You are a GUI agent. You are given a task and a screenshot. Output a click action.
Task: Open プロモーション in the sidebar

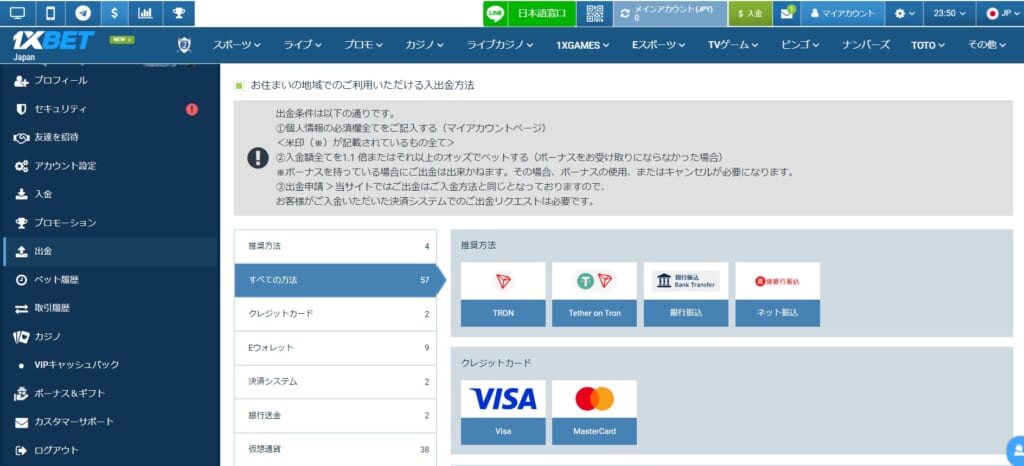pos(110,223)
